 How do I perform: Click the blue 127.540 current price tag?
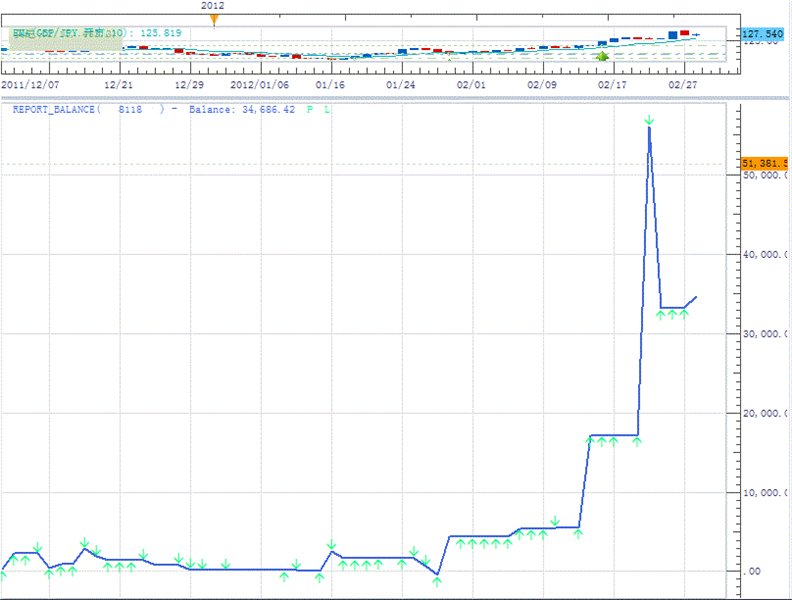762,34
